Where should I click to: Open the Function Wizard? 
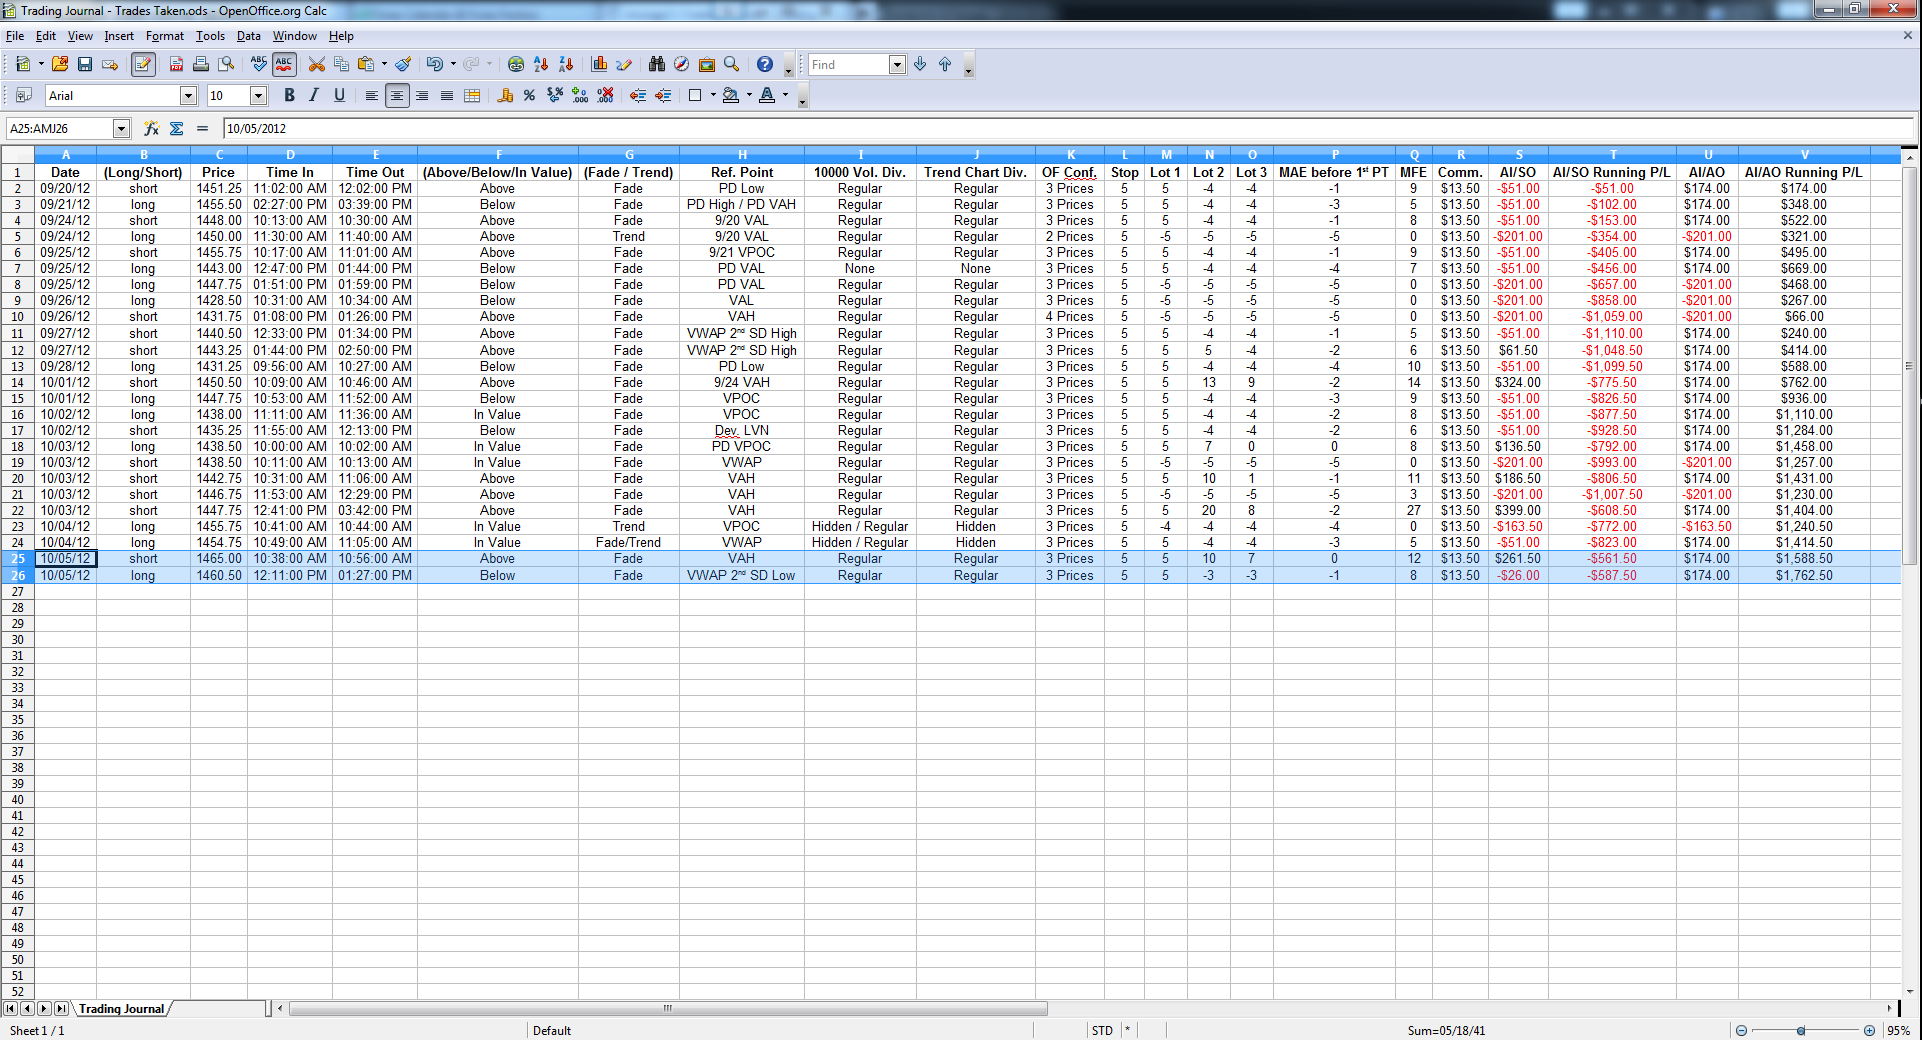point(151,128)
